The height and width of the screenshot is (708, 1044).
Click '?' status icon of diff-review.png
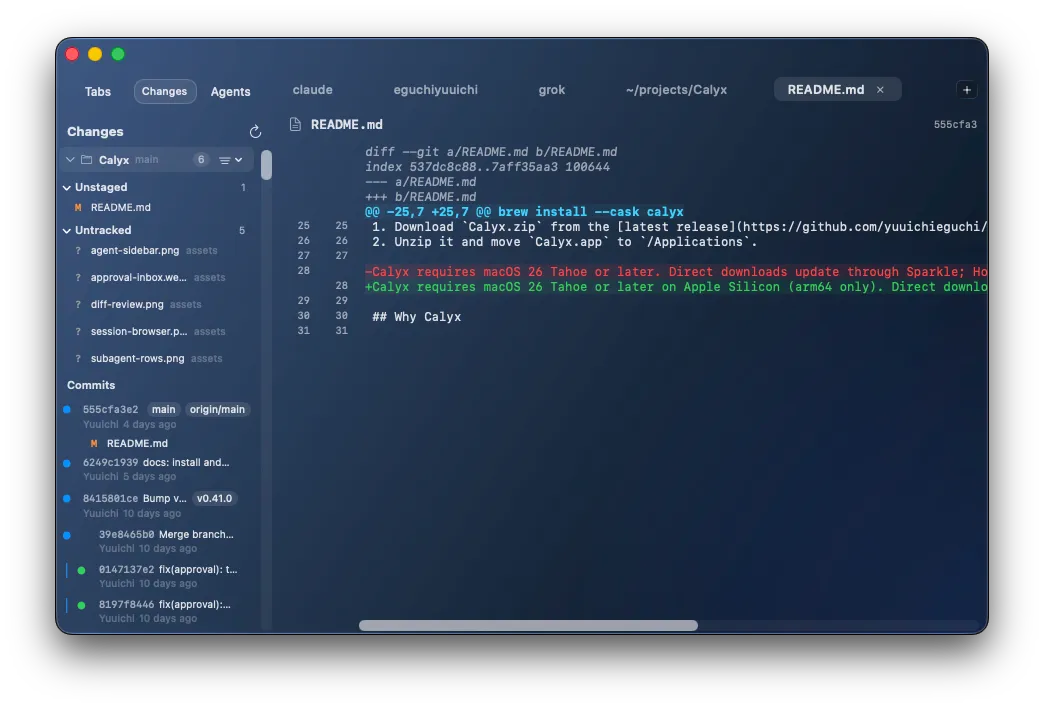click(78, 305)
